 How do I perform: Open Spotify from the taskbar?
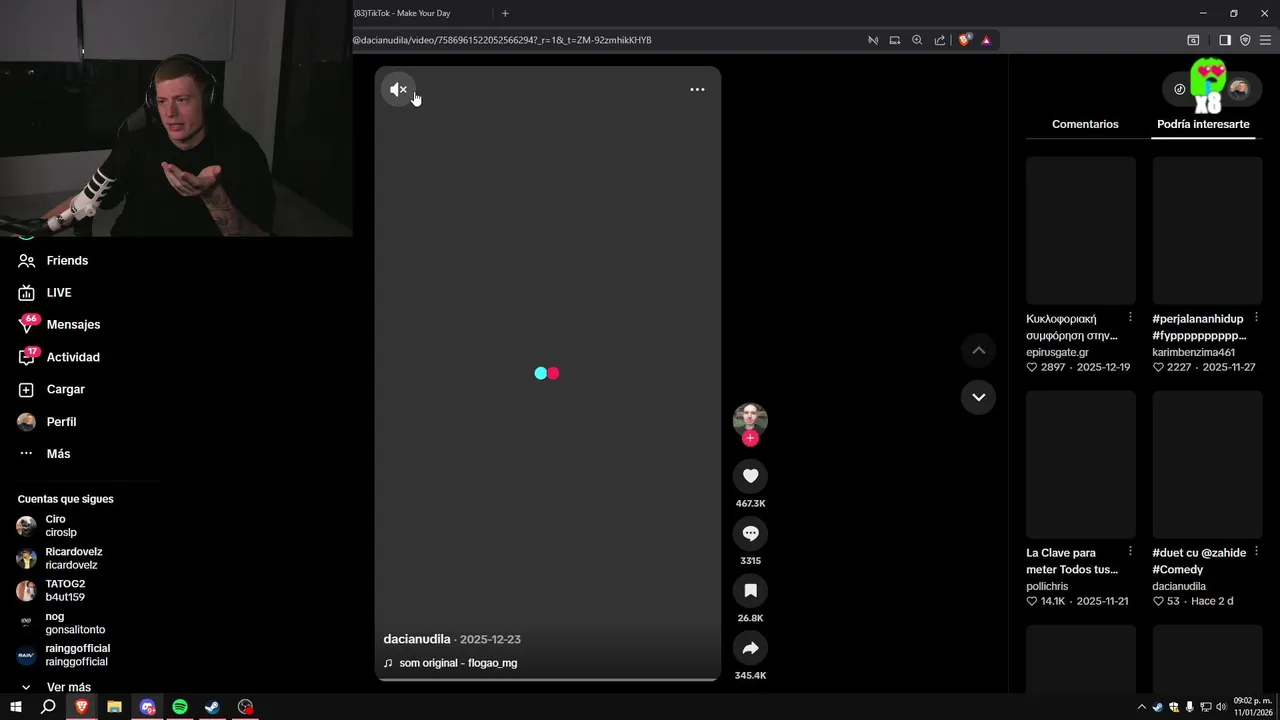click(180, 707)
